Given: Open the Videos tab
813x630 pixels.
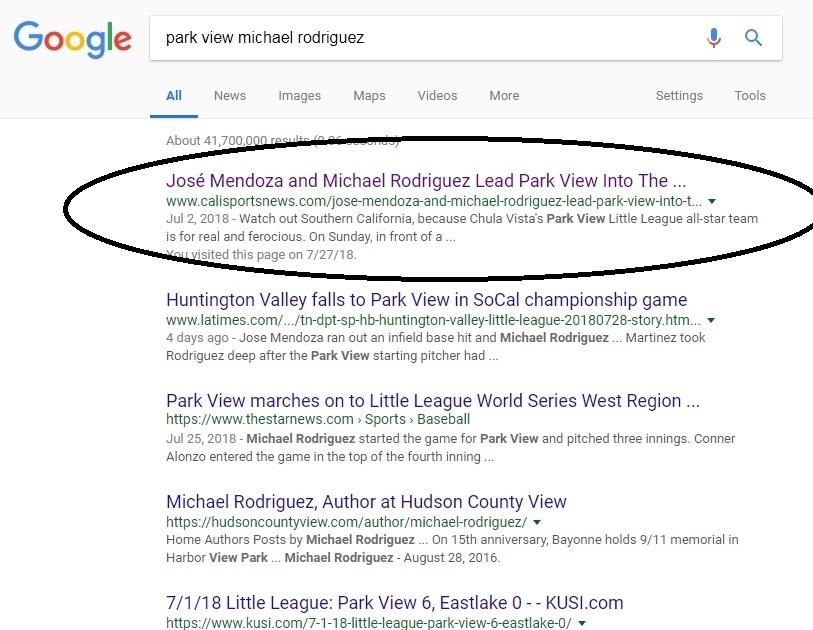Looking at the screenshot, I should [x=437, y=95].
